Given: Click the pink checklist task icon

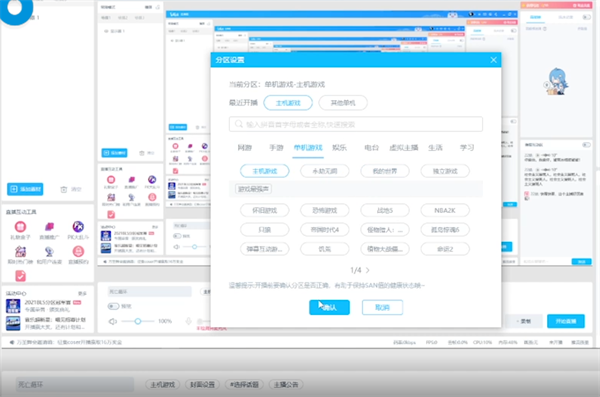Looking at the screenshot, I should pos(20,276).
